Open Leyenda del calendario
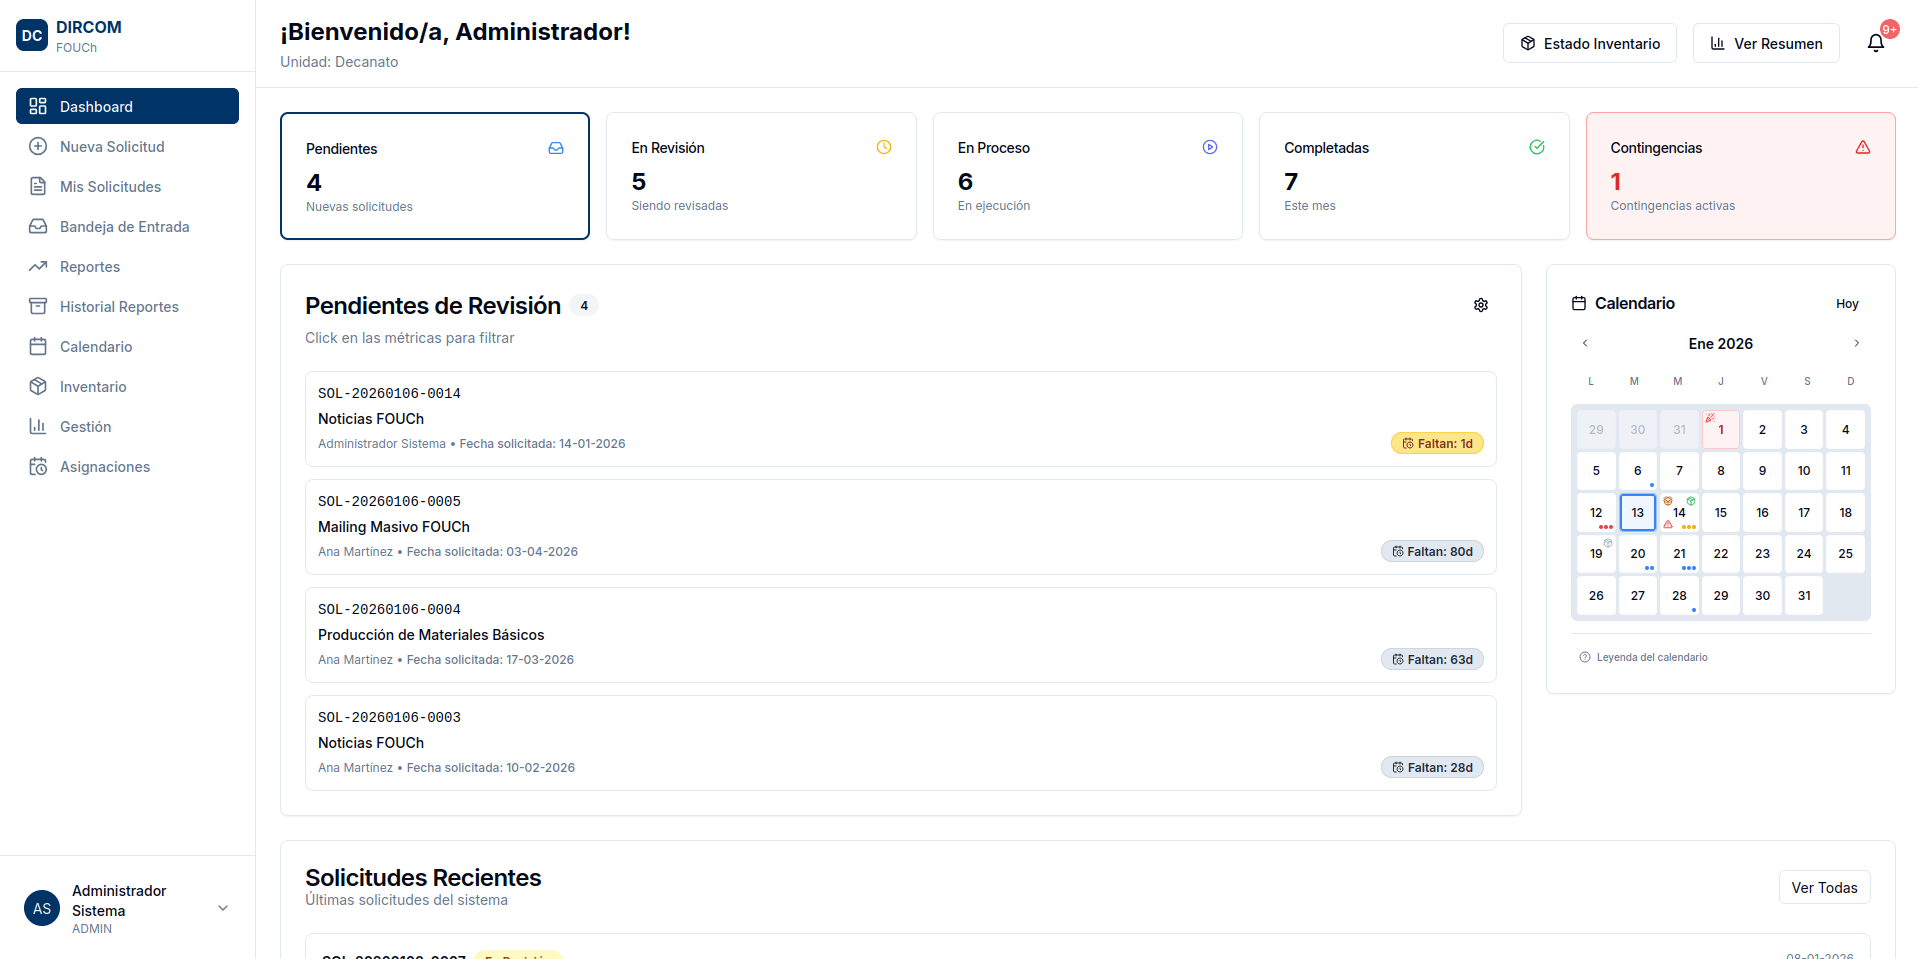The image size is (1918, 959). 1643,657
